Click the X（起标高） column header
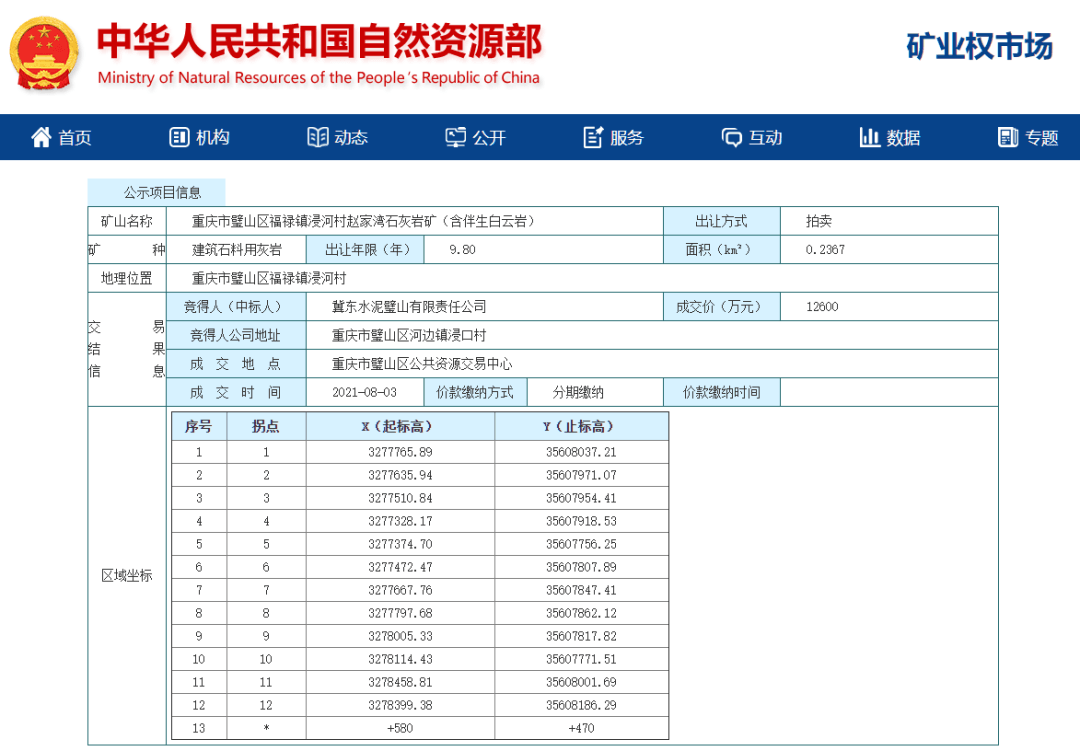The height and width of the screenshot is (751, 1080). click(x=400, y=427)
